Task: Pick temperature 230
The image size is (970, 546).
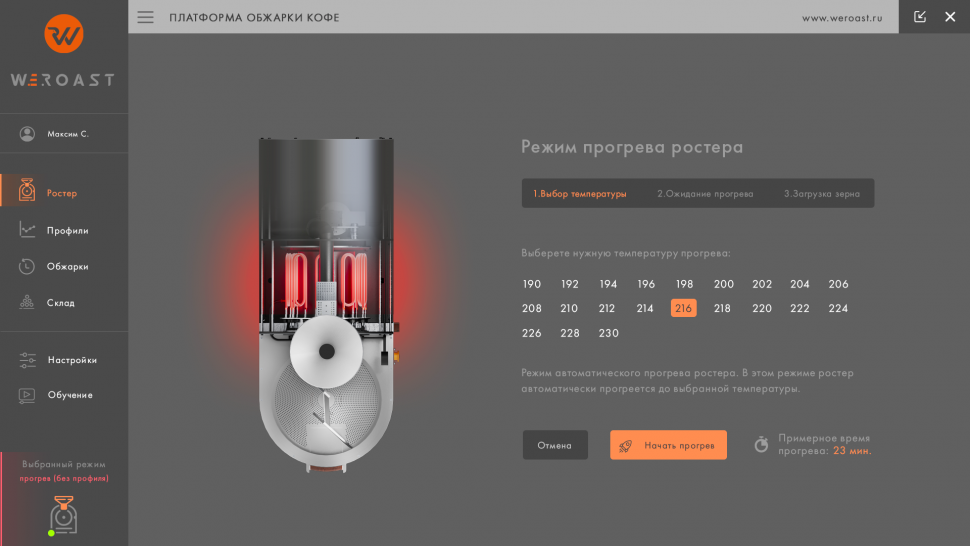Action: click(x=608, y=333)
